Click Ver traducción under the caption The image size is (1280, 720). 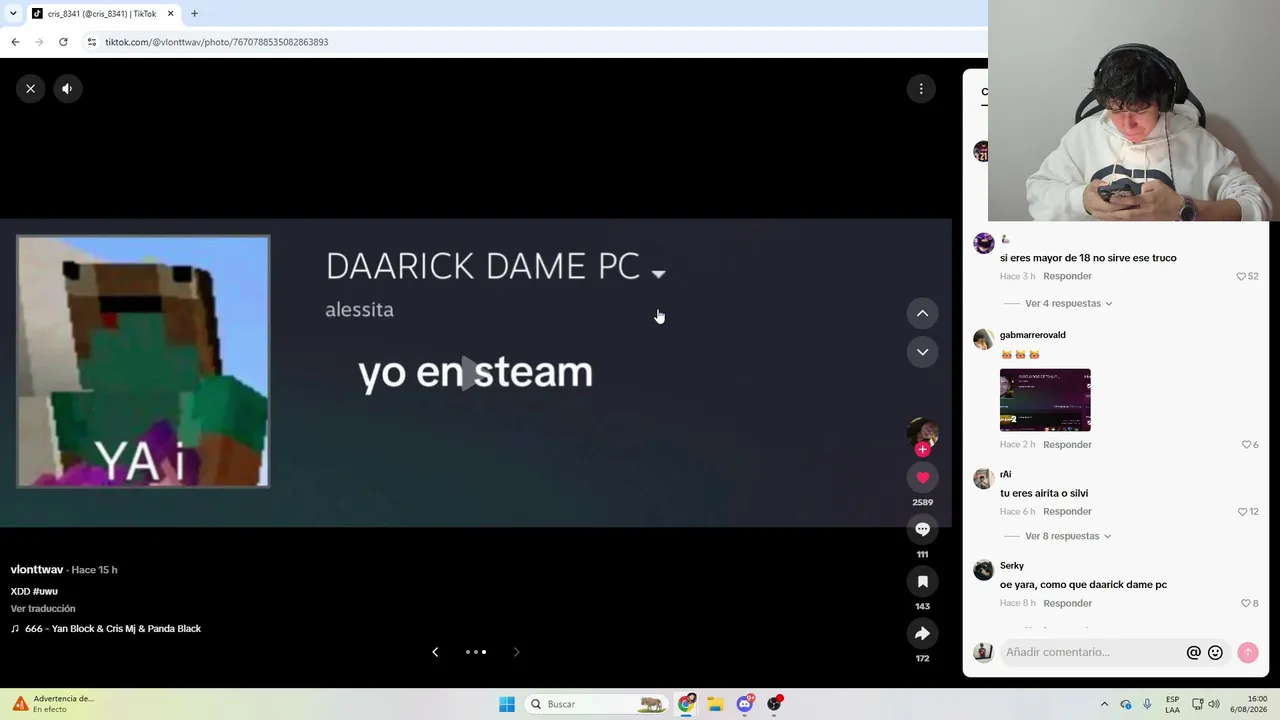point(43,609)
